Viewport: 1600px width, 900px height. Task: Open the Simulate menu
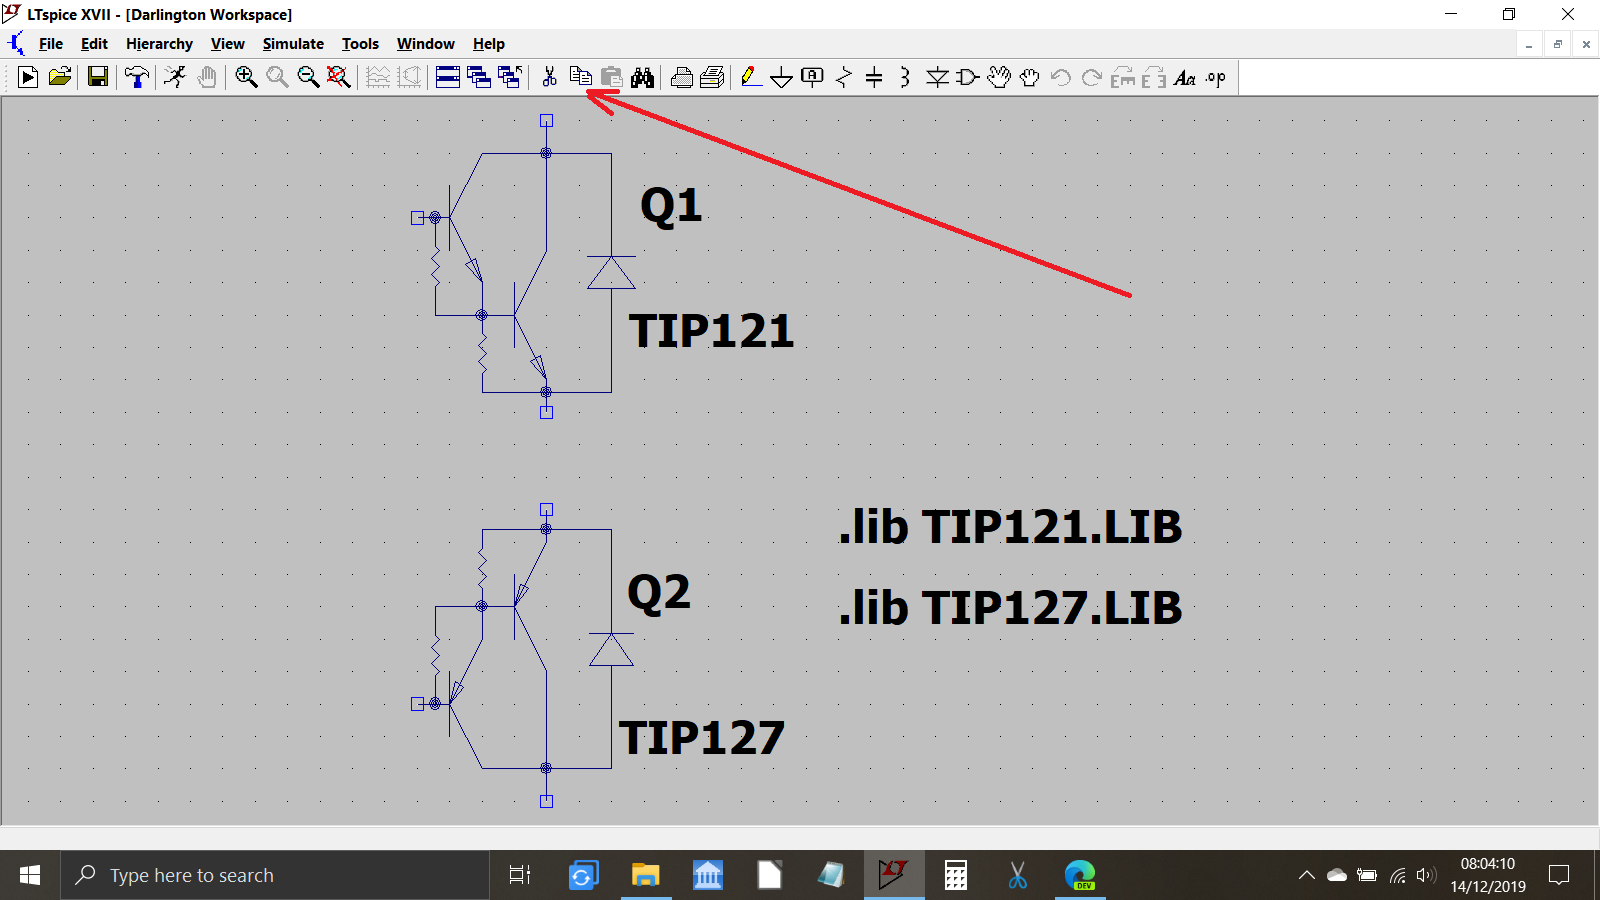pos(293,44)
